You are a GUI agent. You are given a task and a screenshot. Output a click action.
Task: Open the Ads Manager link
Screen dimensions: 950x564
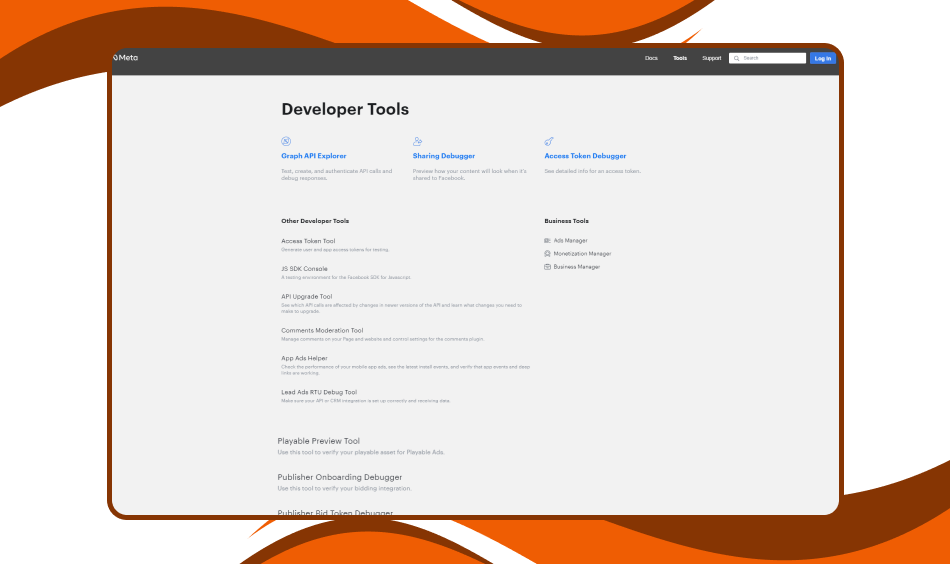[x=570, y=241]
